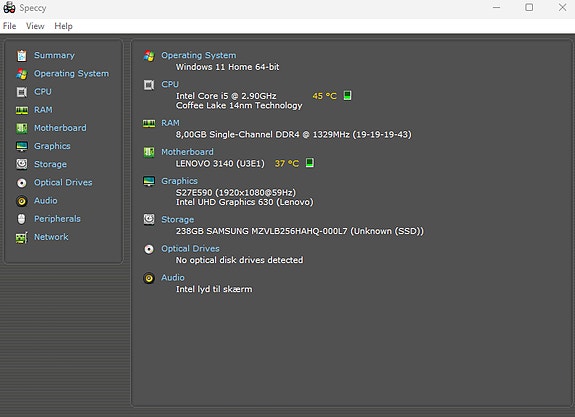The width and height of the screenshot is (575, 417).
Task: Go to the CPU section in sidebar
Action: click(x=43, y=92)
